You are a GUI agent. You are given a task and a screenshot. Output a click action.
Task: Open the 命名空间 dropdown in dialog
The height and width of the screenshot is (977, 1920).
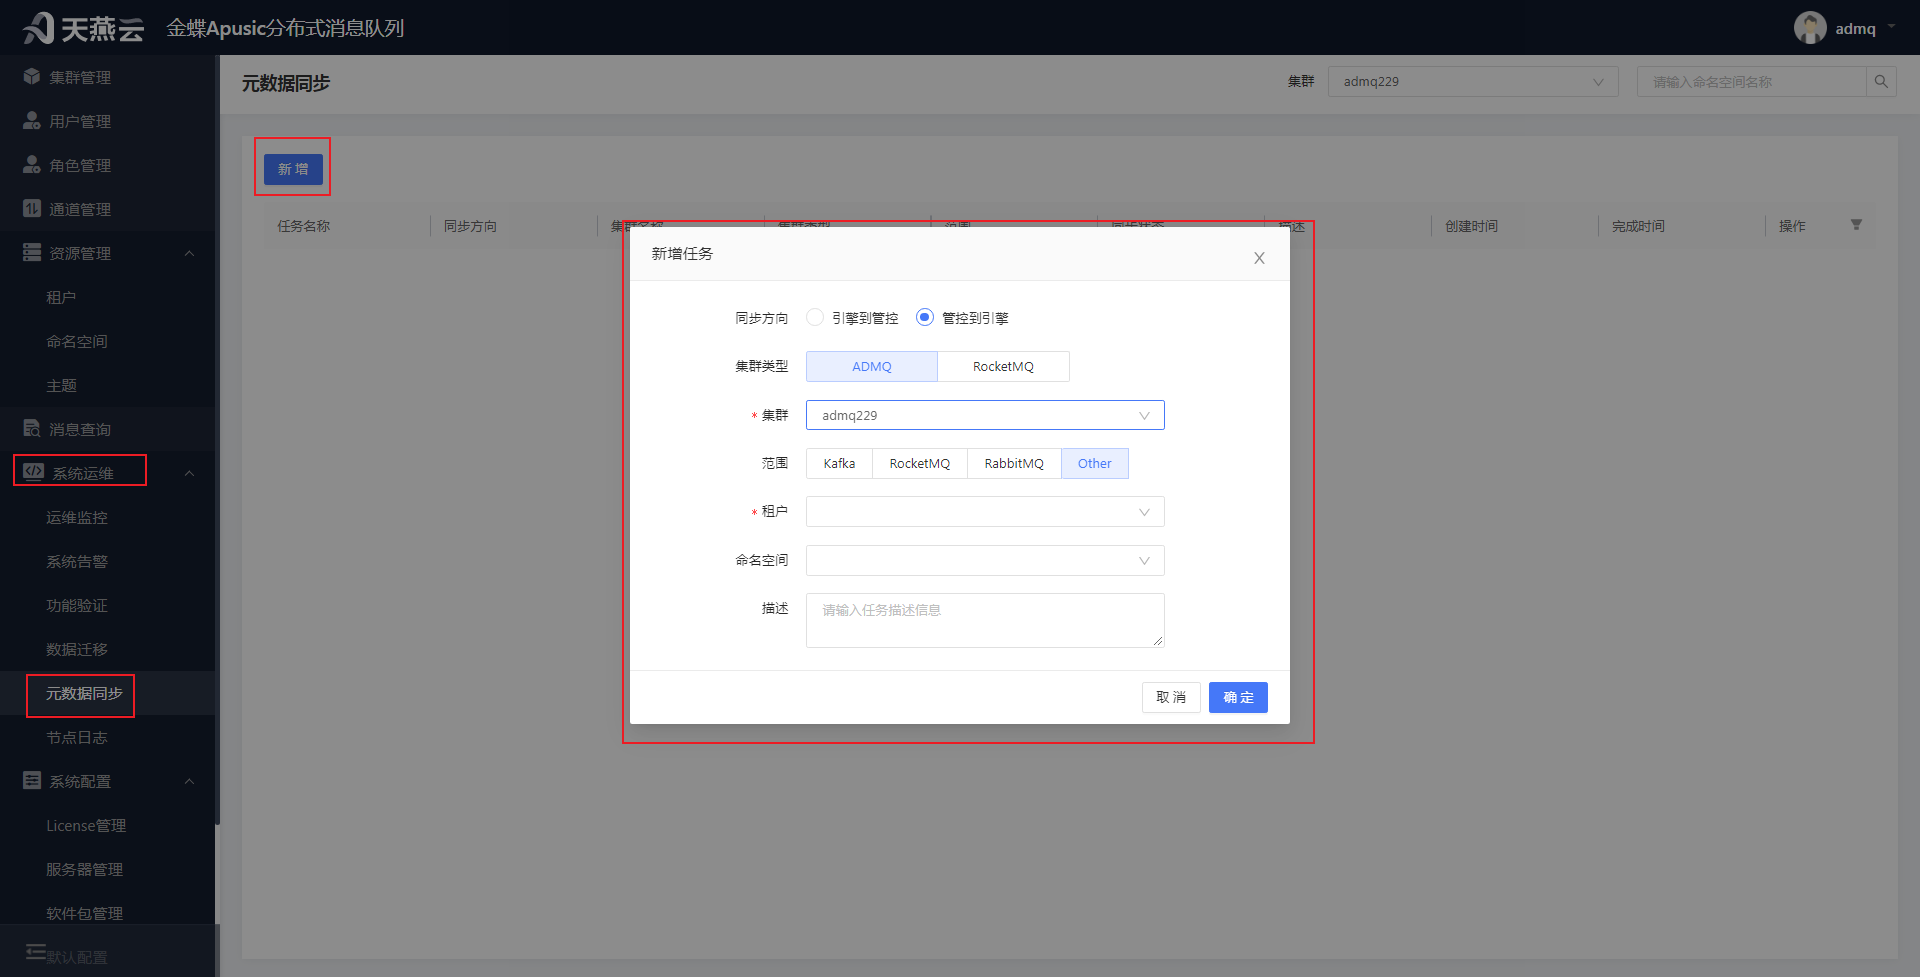(x=985, y=560)
